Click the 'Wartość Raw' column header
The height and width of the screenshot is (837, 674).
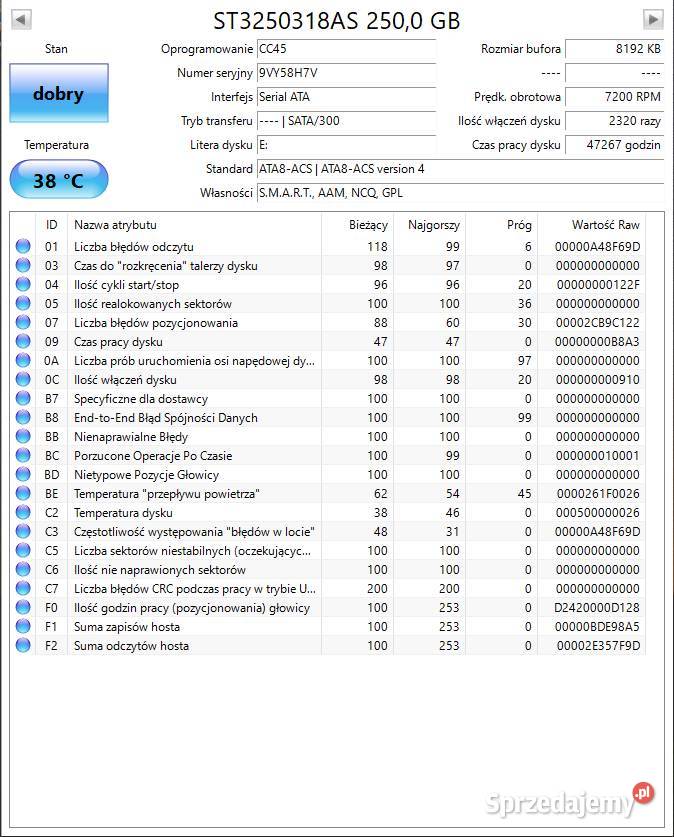tap(604, 225)
